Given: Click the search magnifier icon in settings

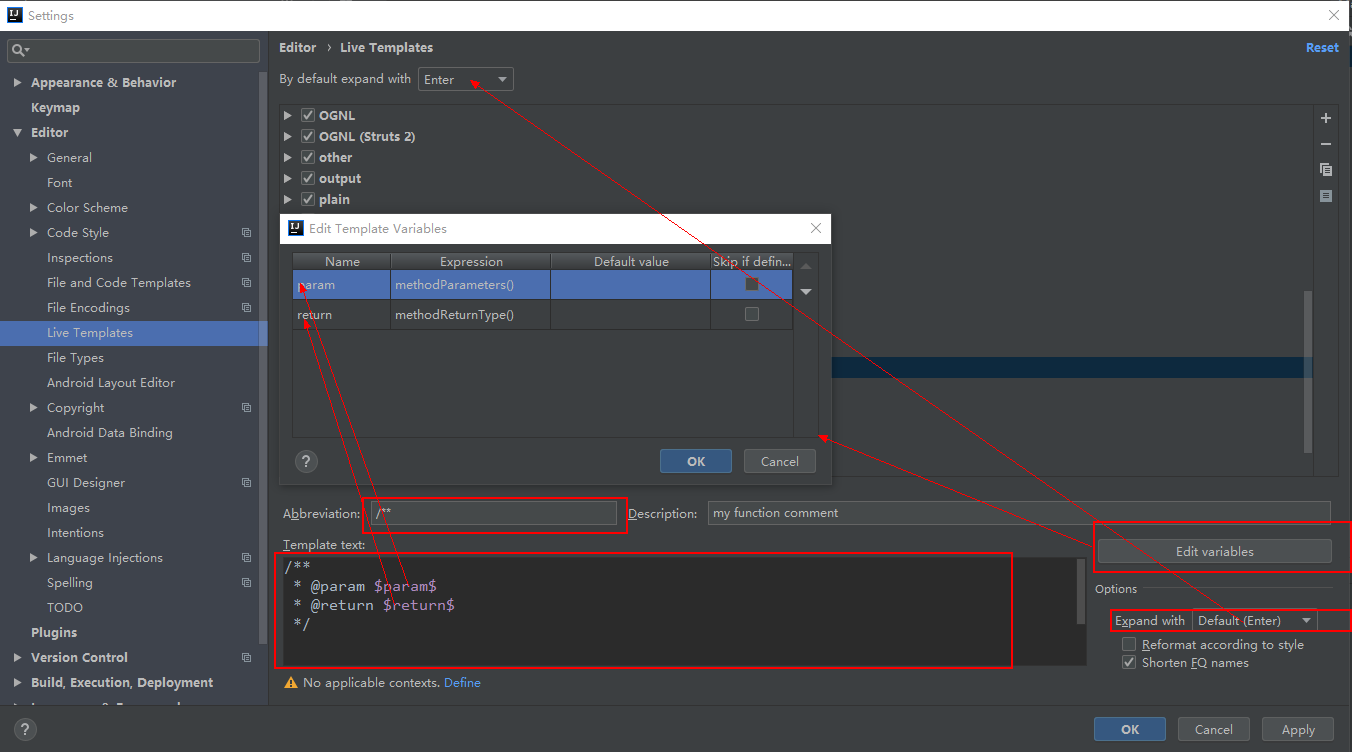Looking at the screenshot, I should pos(20,50).
